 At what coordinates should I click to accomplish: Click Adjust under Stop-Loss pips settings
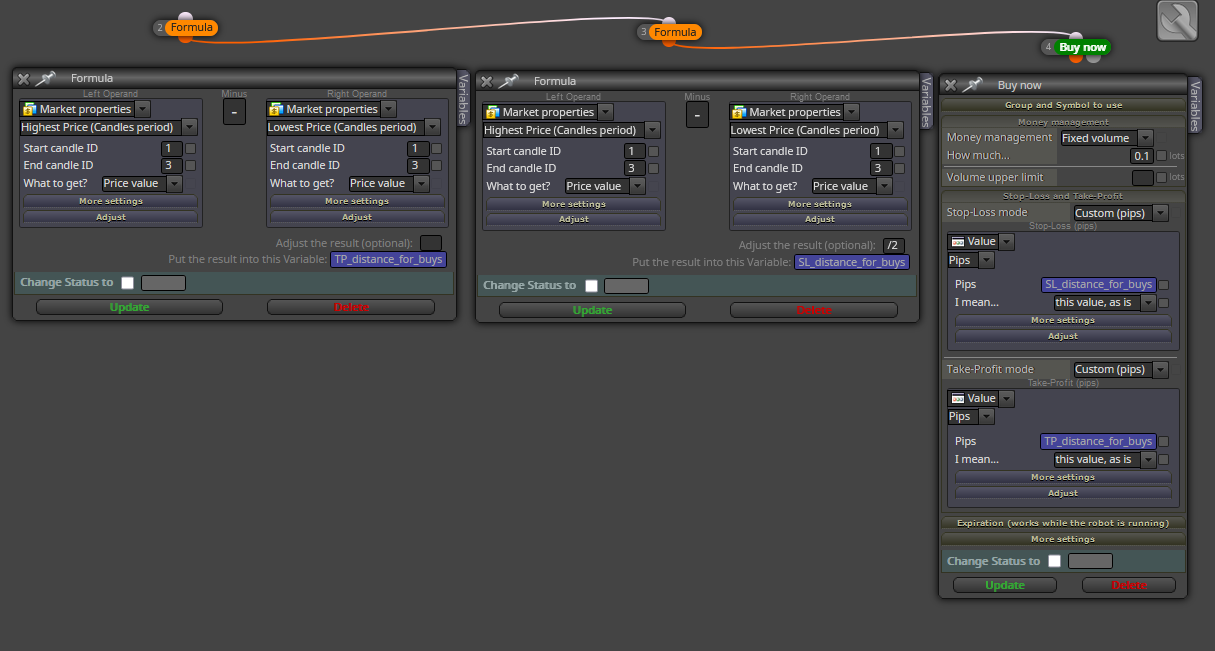(x=1063, y=336)
